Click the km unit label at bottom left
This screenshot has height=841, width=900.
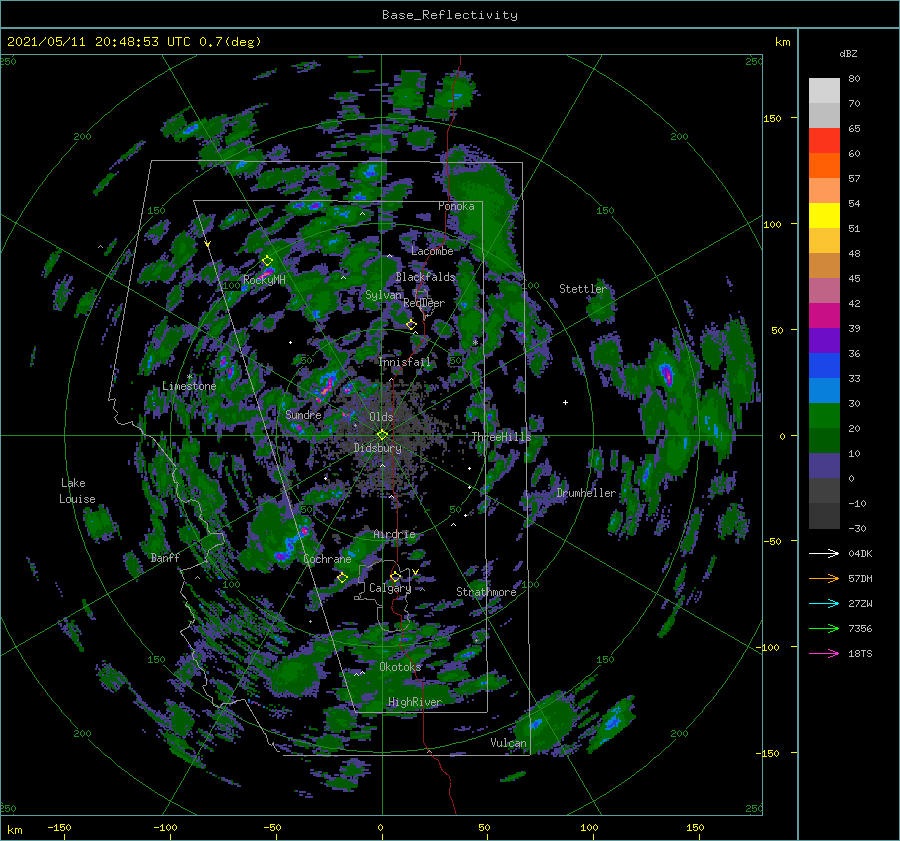(x=15, y=830)
